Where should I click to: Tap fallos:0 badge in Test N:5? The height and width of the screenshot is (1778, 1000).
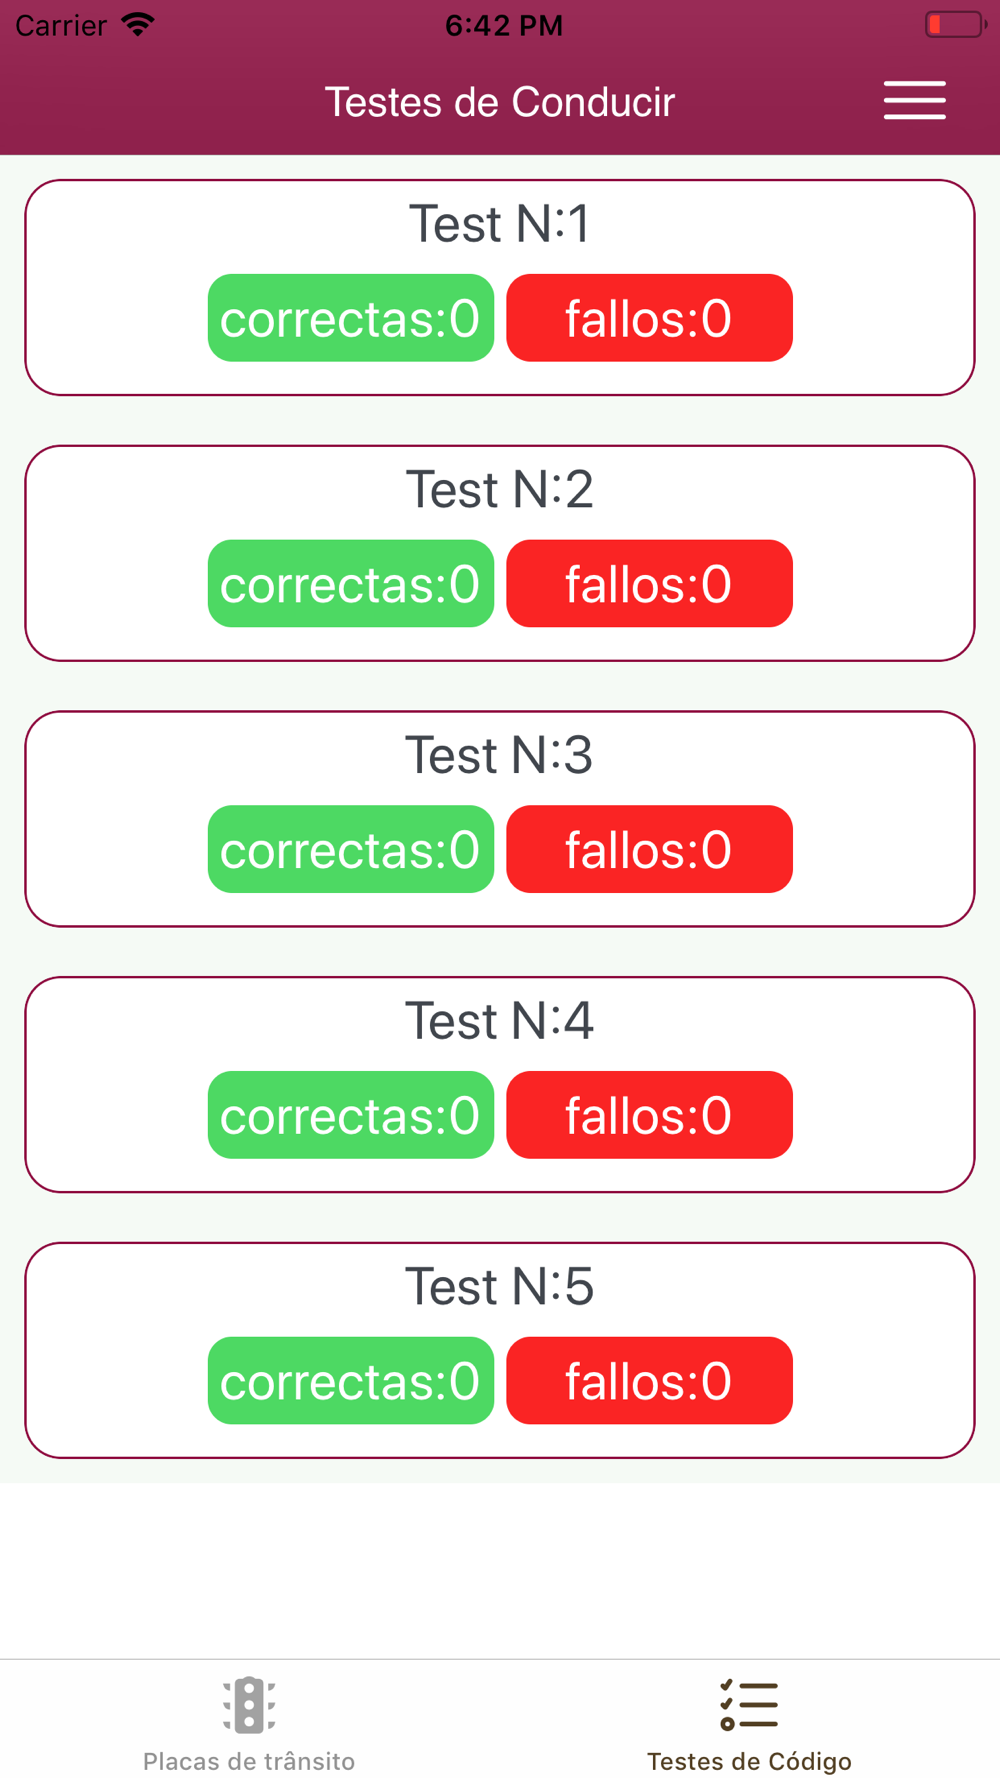[x=649, y=1380]
